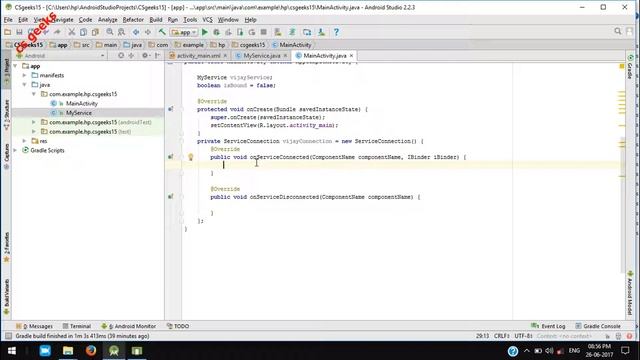Toggle the read-only lock icon in status bar
640x360 pixels.
[x=608, y=336]
